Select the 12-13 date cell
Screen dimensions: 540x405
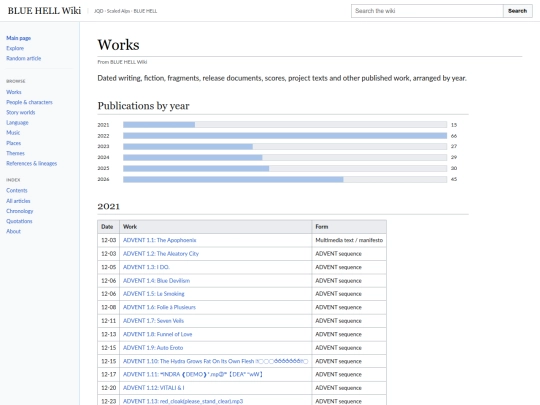point(108,334)
